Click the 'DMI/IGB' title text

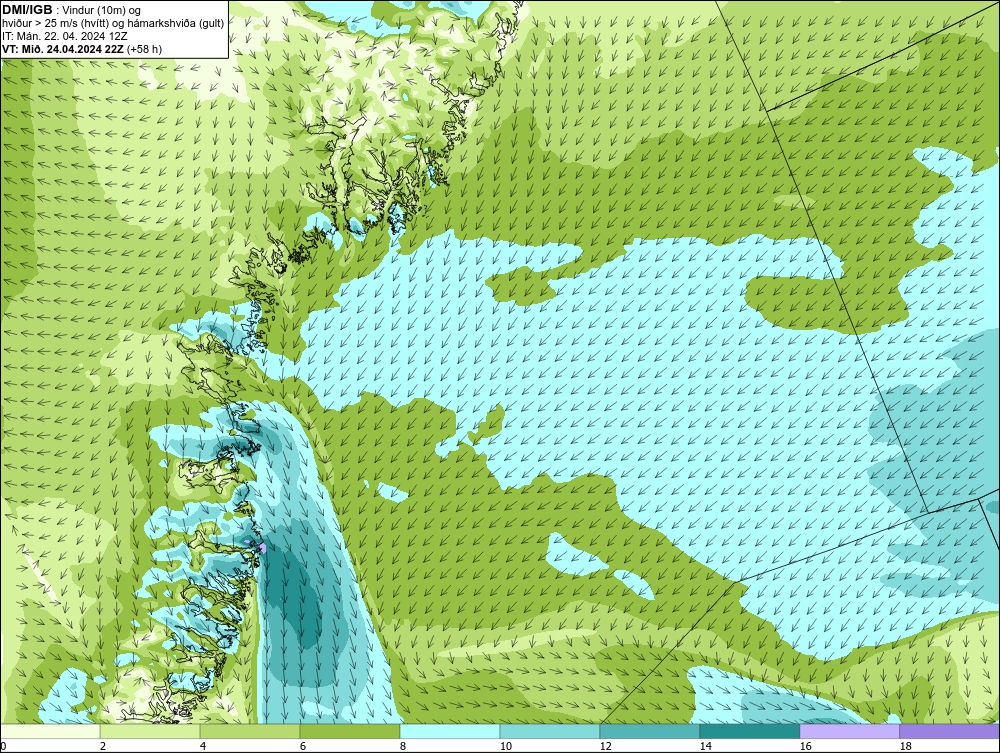(x=27, y=10)
